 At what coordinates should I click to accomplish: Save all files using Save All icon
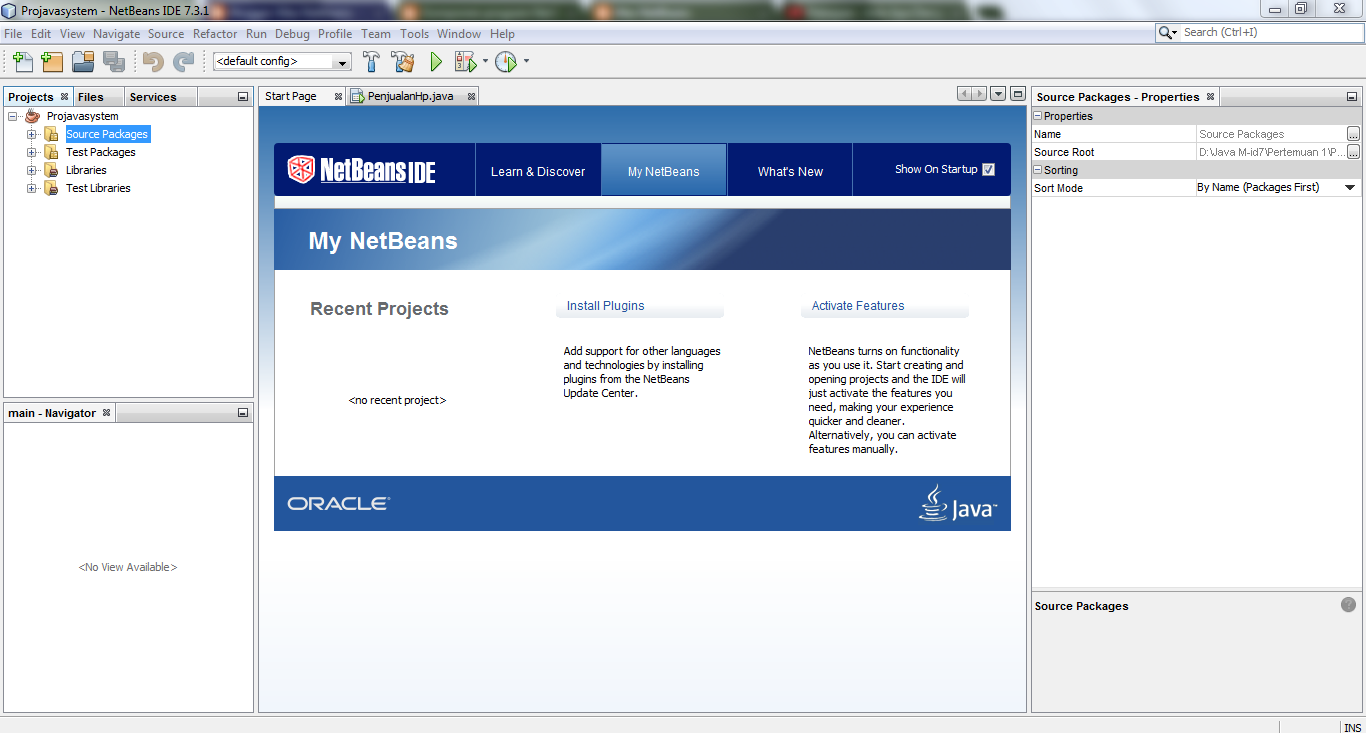[114, 61]
